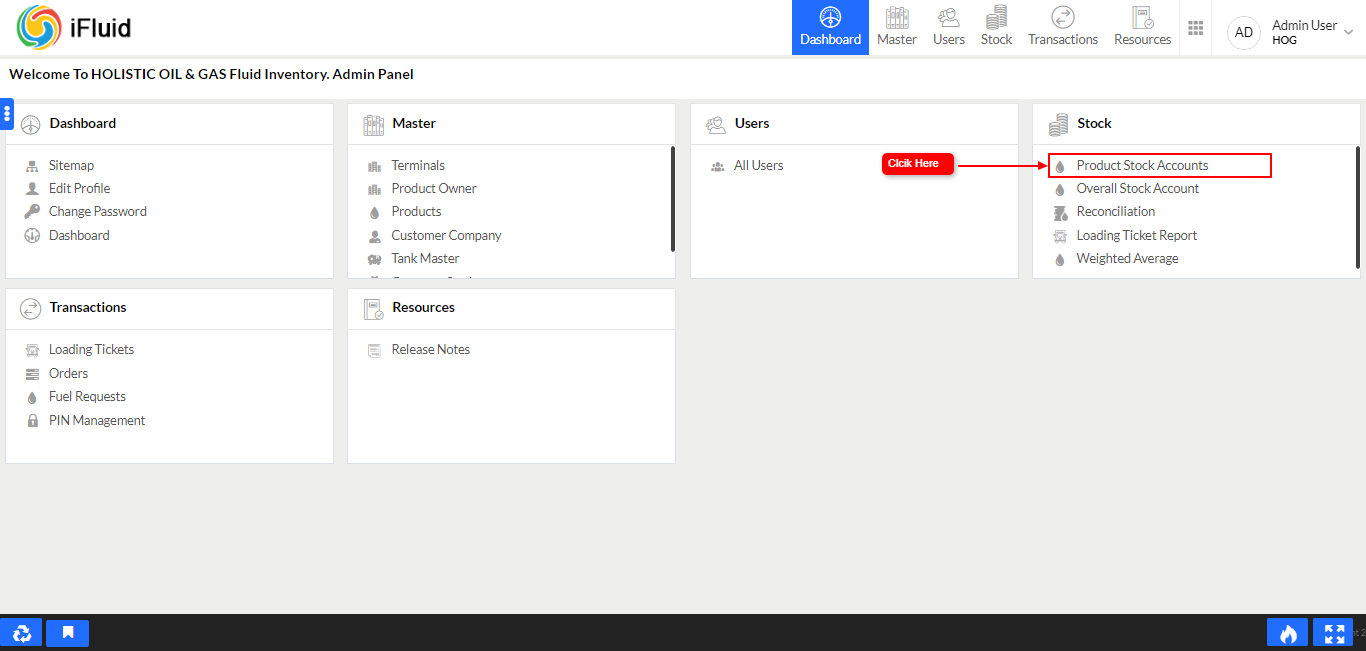The image size is (1366, 651).
Task: Click the bookmark button in bottom bar
Action: click(x=68, y=633)
